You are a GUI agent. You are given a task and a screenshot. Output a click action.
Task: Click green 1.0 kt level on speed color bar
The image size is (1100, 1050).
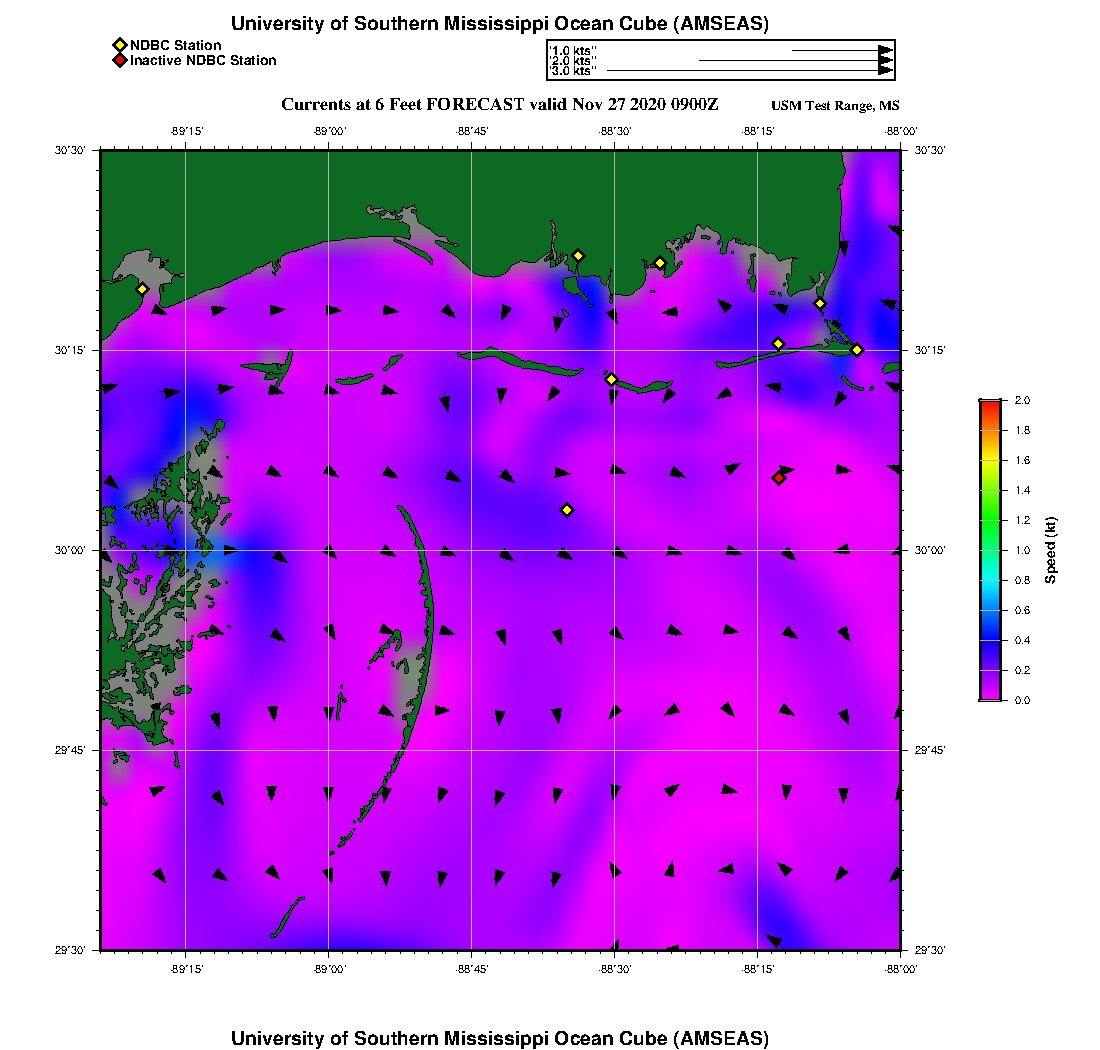pos(990,550)
